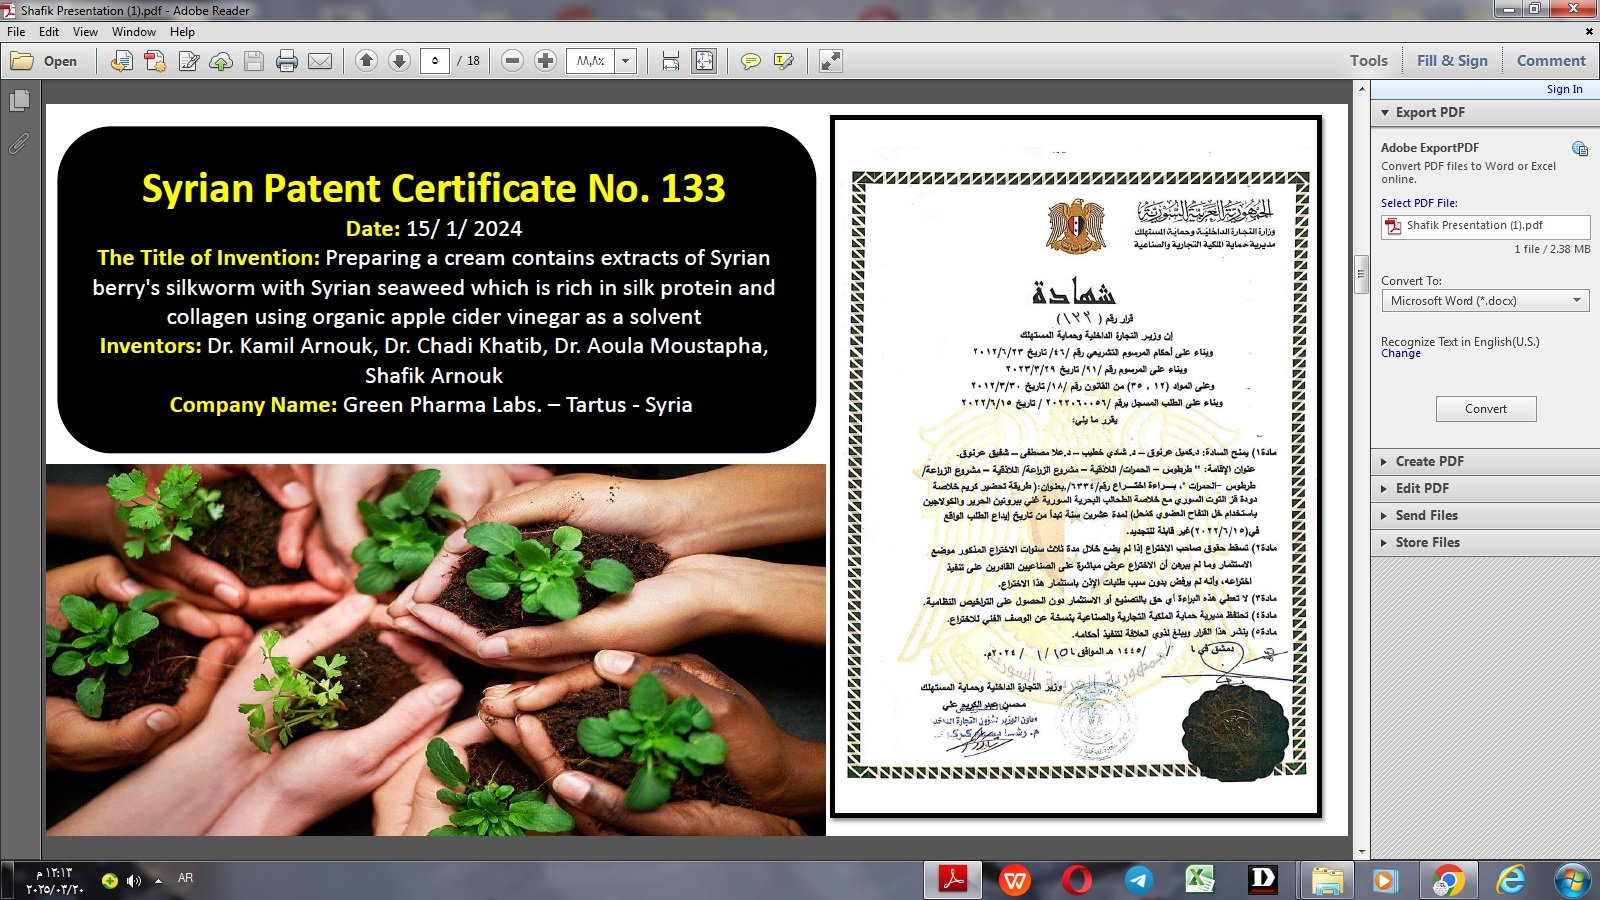Go to previous page with up arrow
Image resolution: width=1600 pixels, height=900 pixels.
367,61
